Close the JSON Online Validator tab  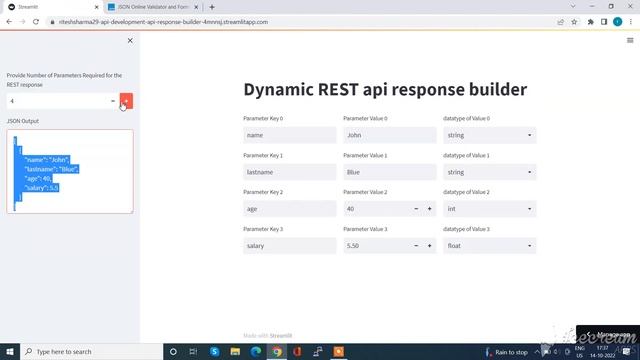[196, 7]
